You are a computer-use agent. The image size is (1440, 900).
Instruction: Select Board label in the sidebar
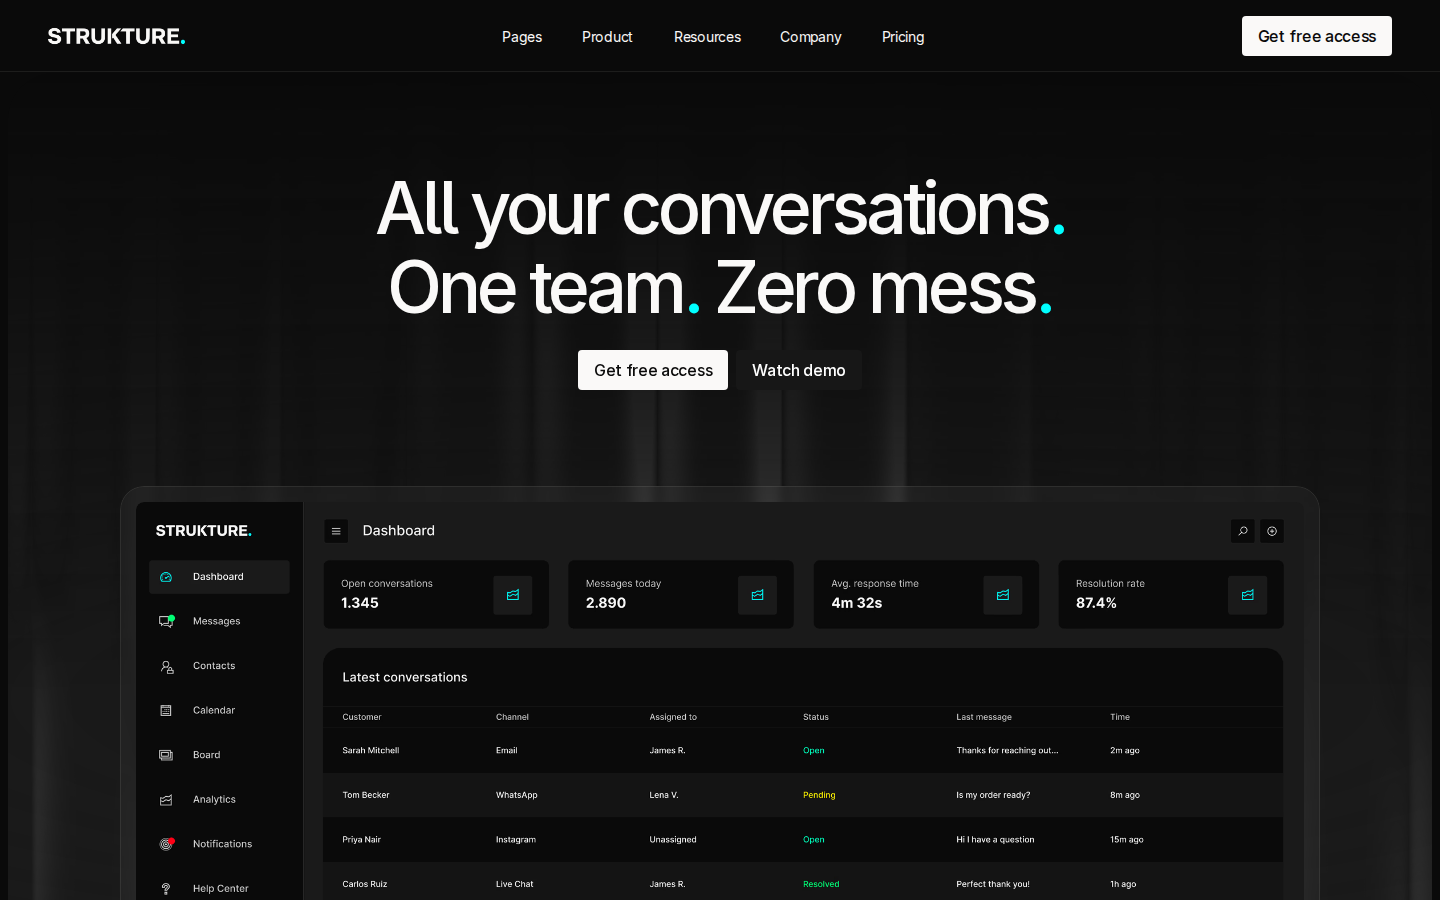pyautogui.click(x=207, y=755)
